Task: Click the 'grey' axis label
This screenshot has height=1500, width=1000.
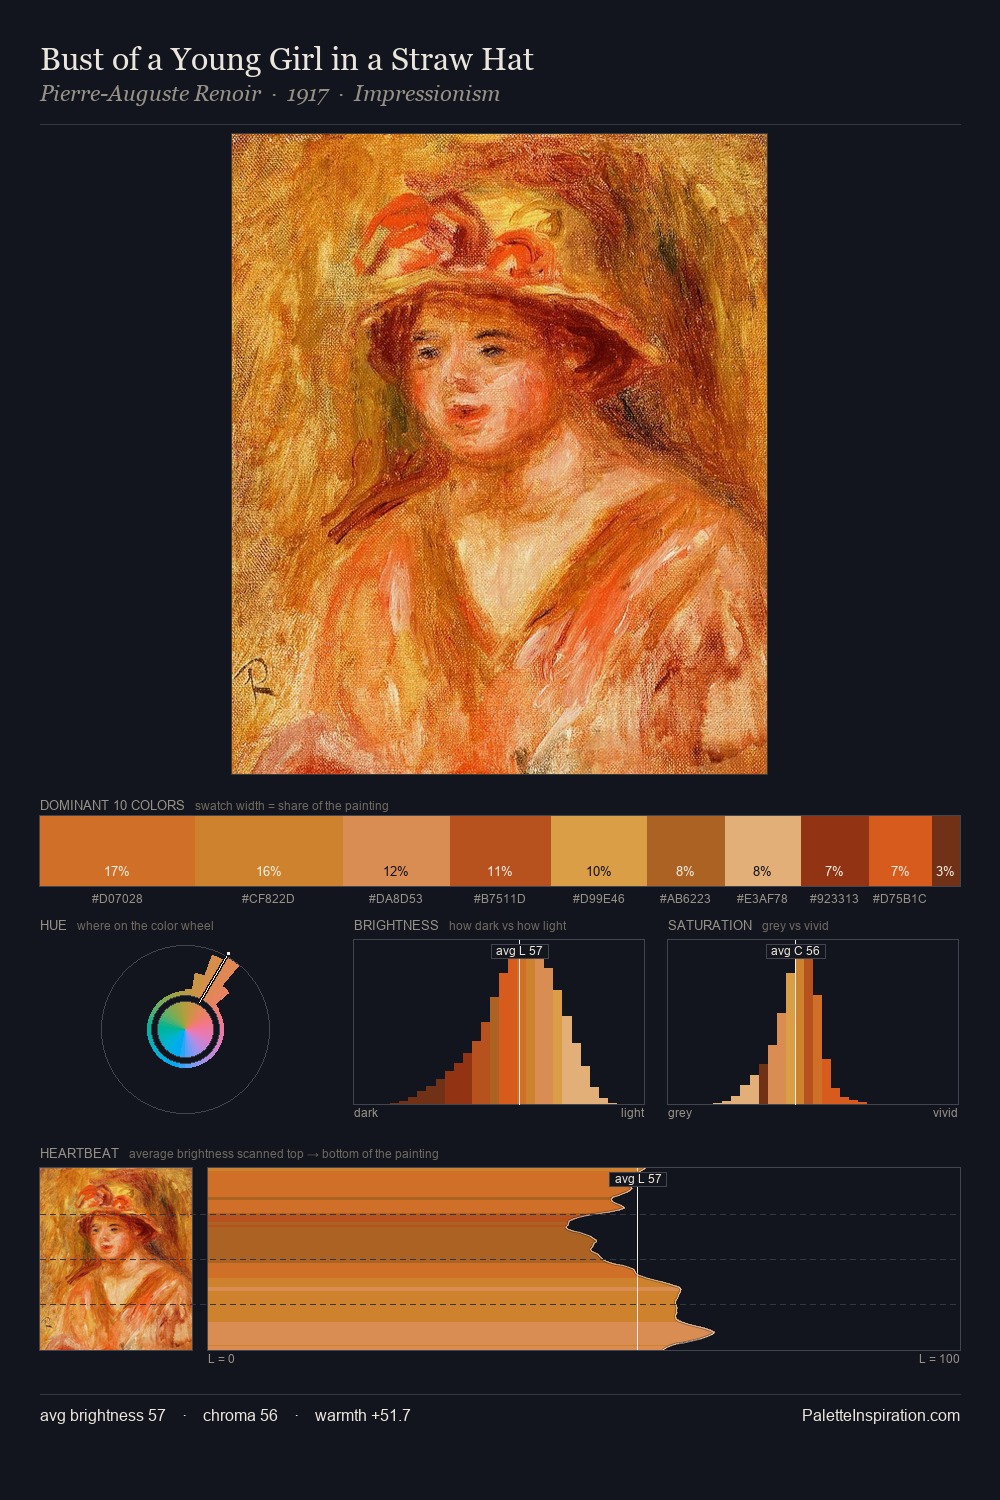Action: [x=680, y=1113]
